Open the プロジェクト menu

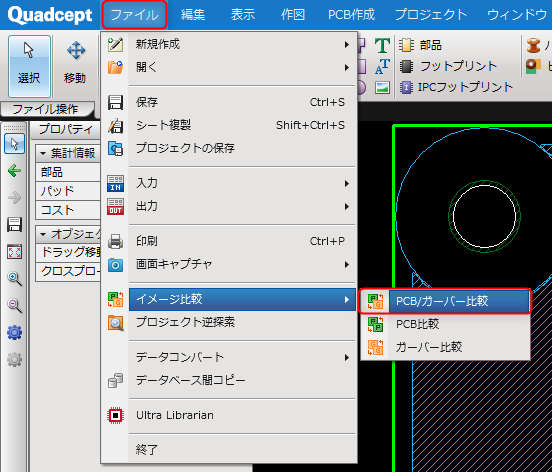[x=431, y=15]
